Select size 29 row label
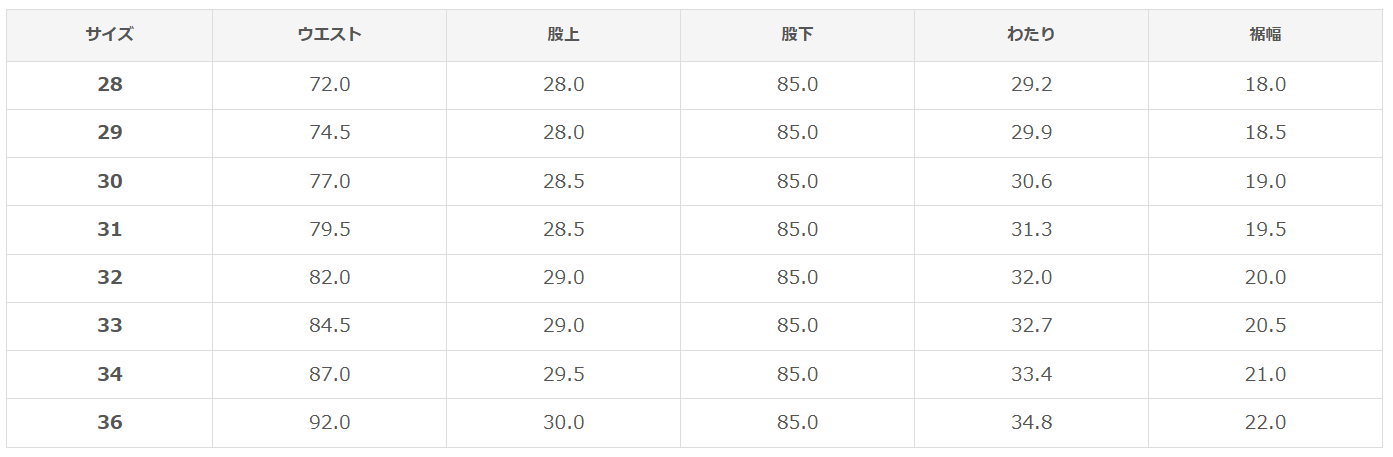Image resolution: width=1393 pixels, height=457 pixels. coord(110,133)
